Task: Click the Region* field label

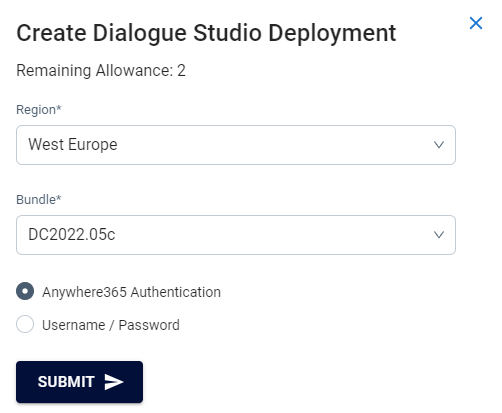Action: 39,110
